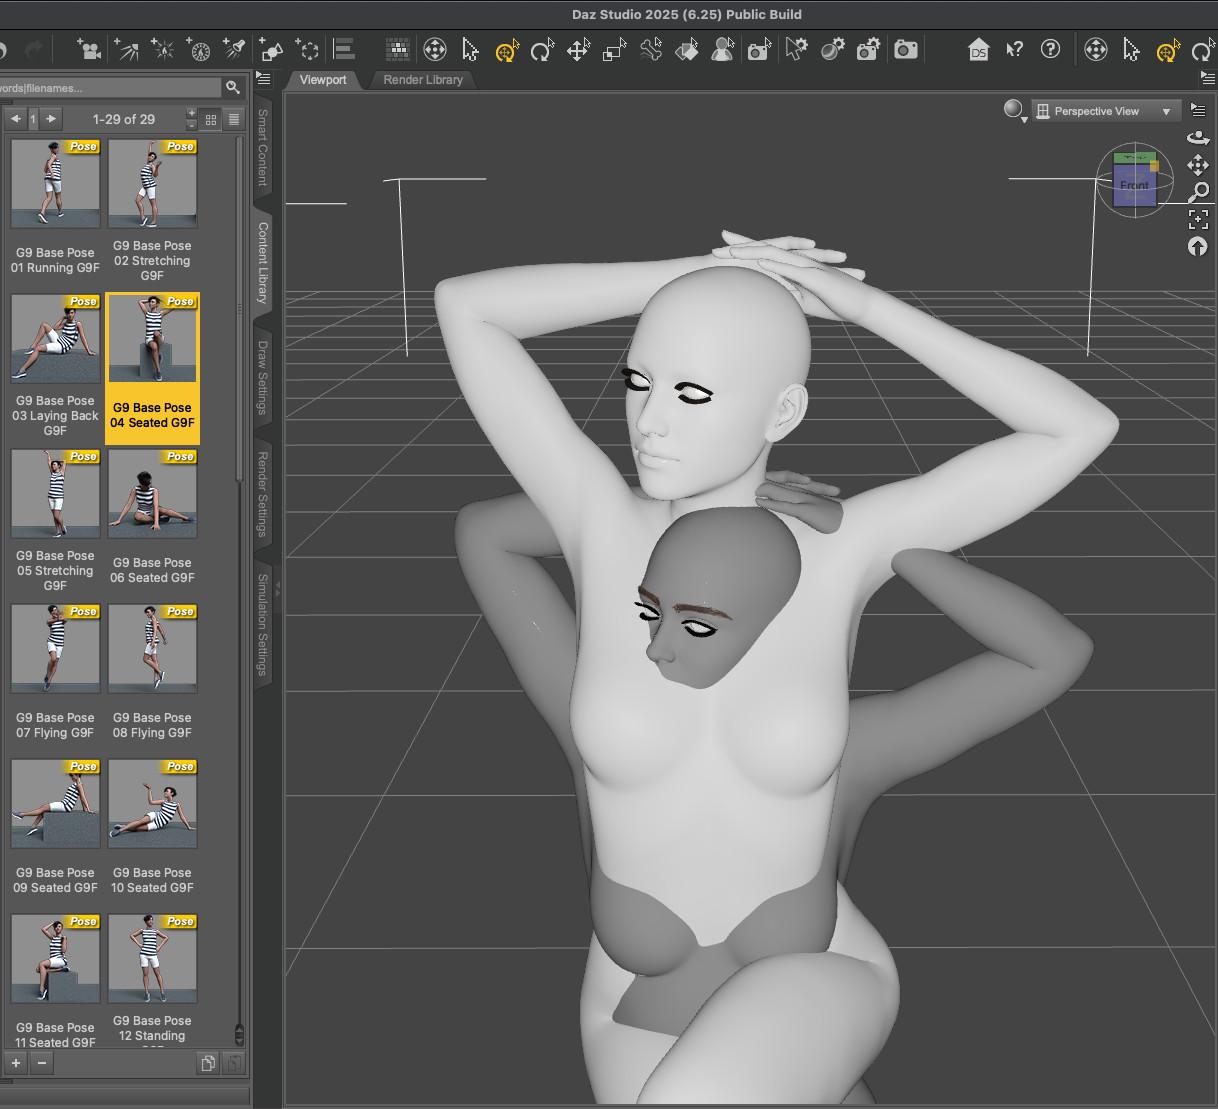Click the viewport Zoom magnifier control
This screenshot has width=1218, height=1109.
pyautogui.click(x=1197, y=192)
